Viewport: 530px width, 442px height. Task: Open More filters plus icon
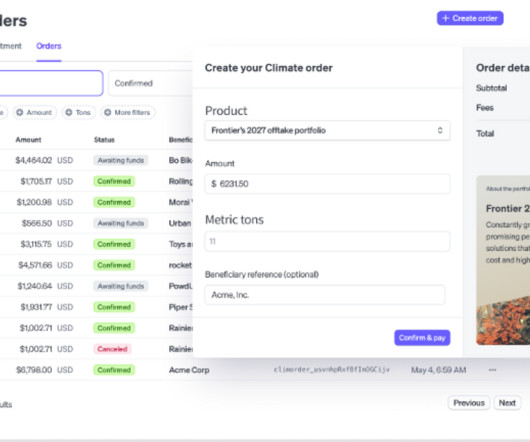tap(107, 113)
